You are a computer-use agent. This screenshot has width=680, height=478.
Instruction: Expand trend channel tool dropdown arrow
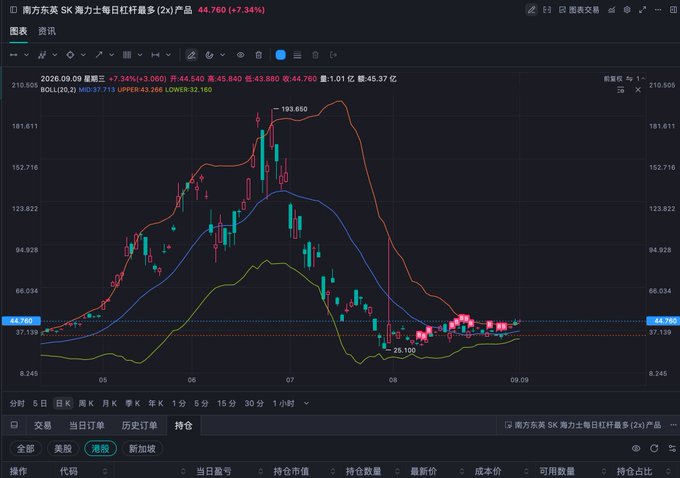(55, 55)
